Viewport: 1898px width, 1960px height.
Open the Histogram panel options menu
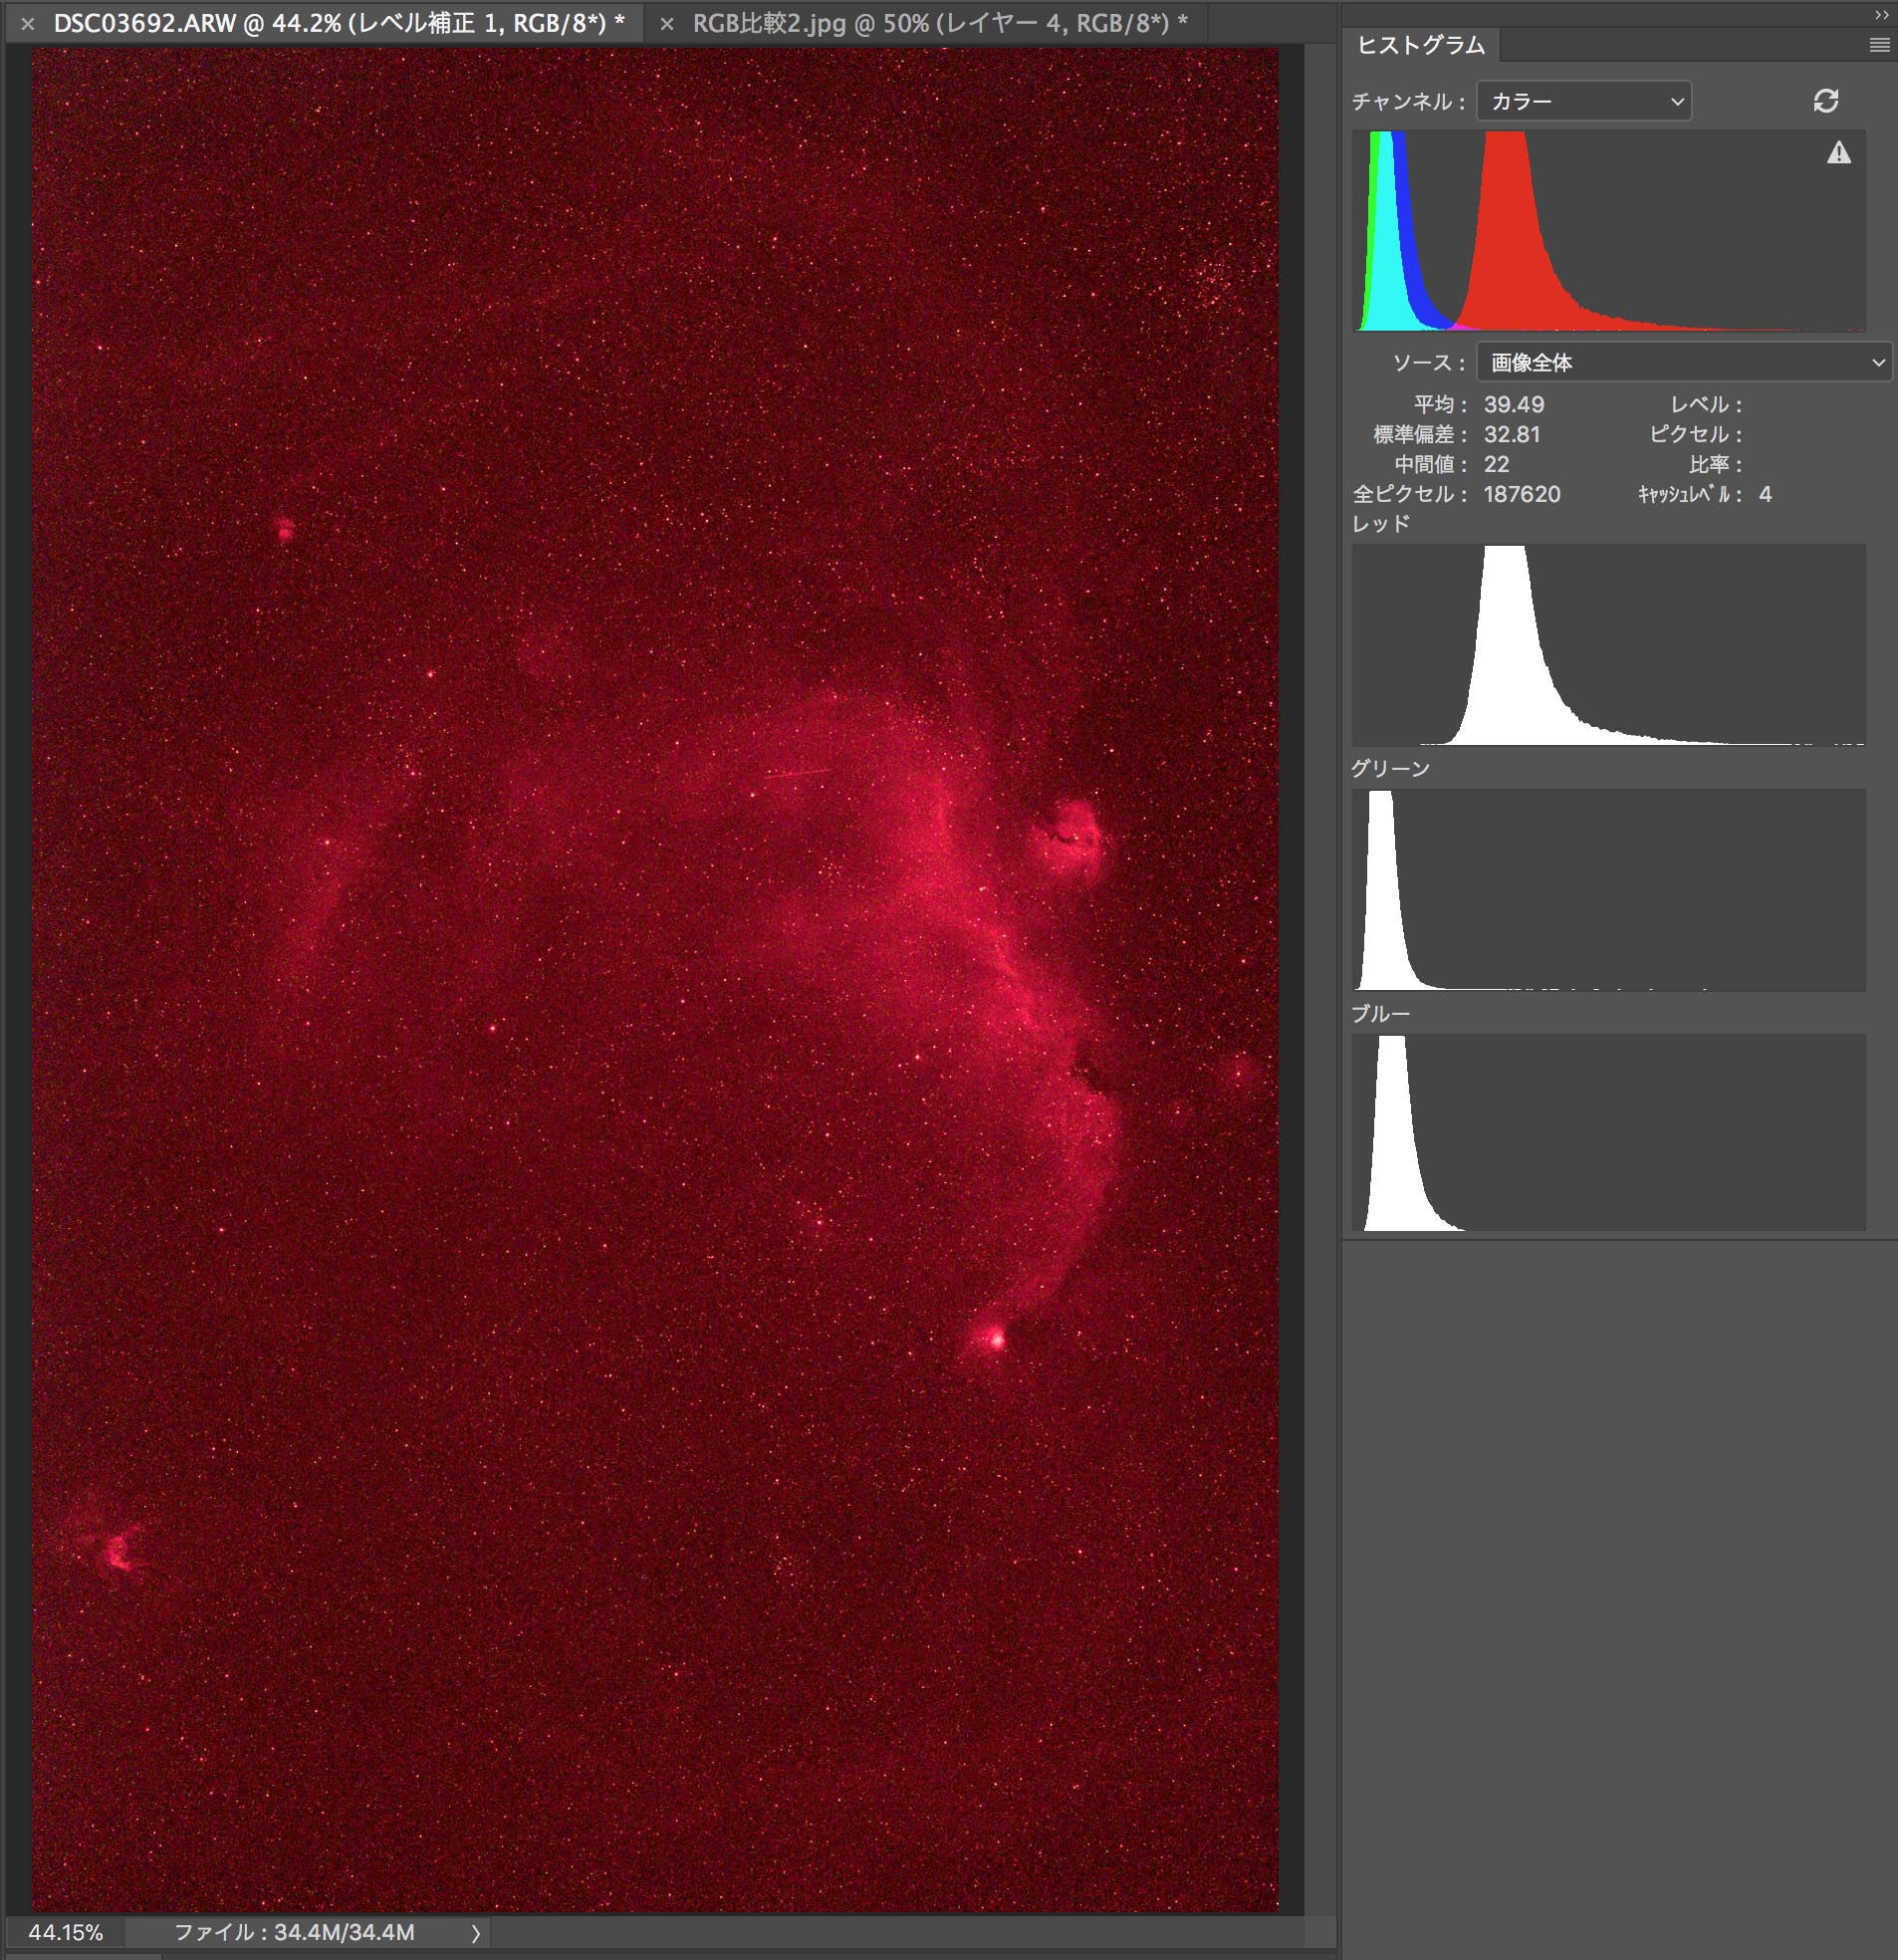pyautogui.click(x=1878, y=45)
